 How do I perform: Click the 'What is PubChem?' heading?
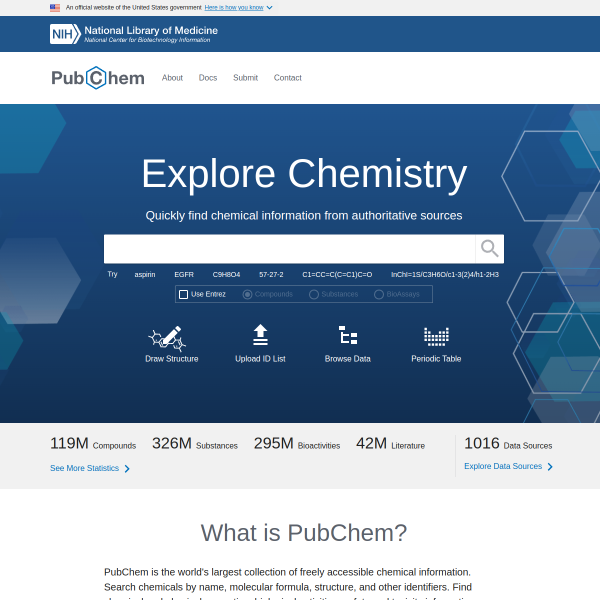coord(304,533)
